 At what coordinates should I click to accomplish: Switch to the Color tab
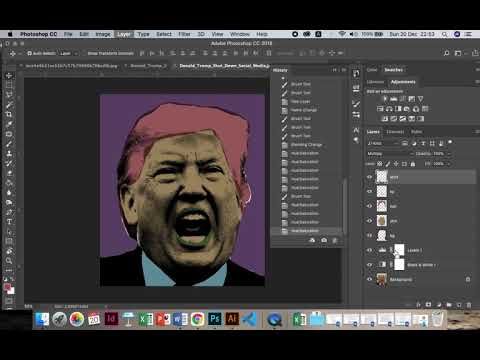click(x=372, y=70)
